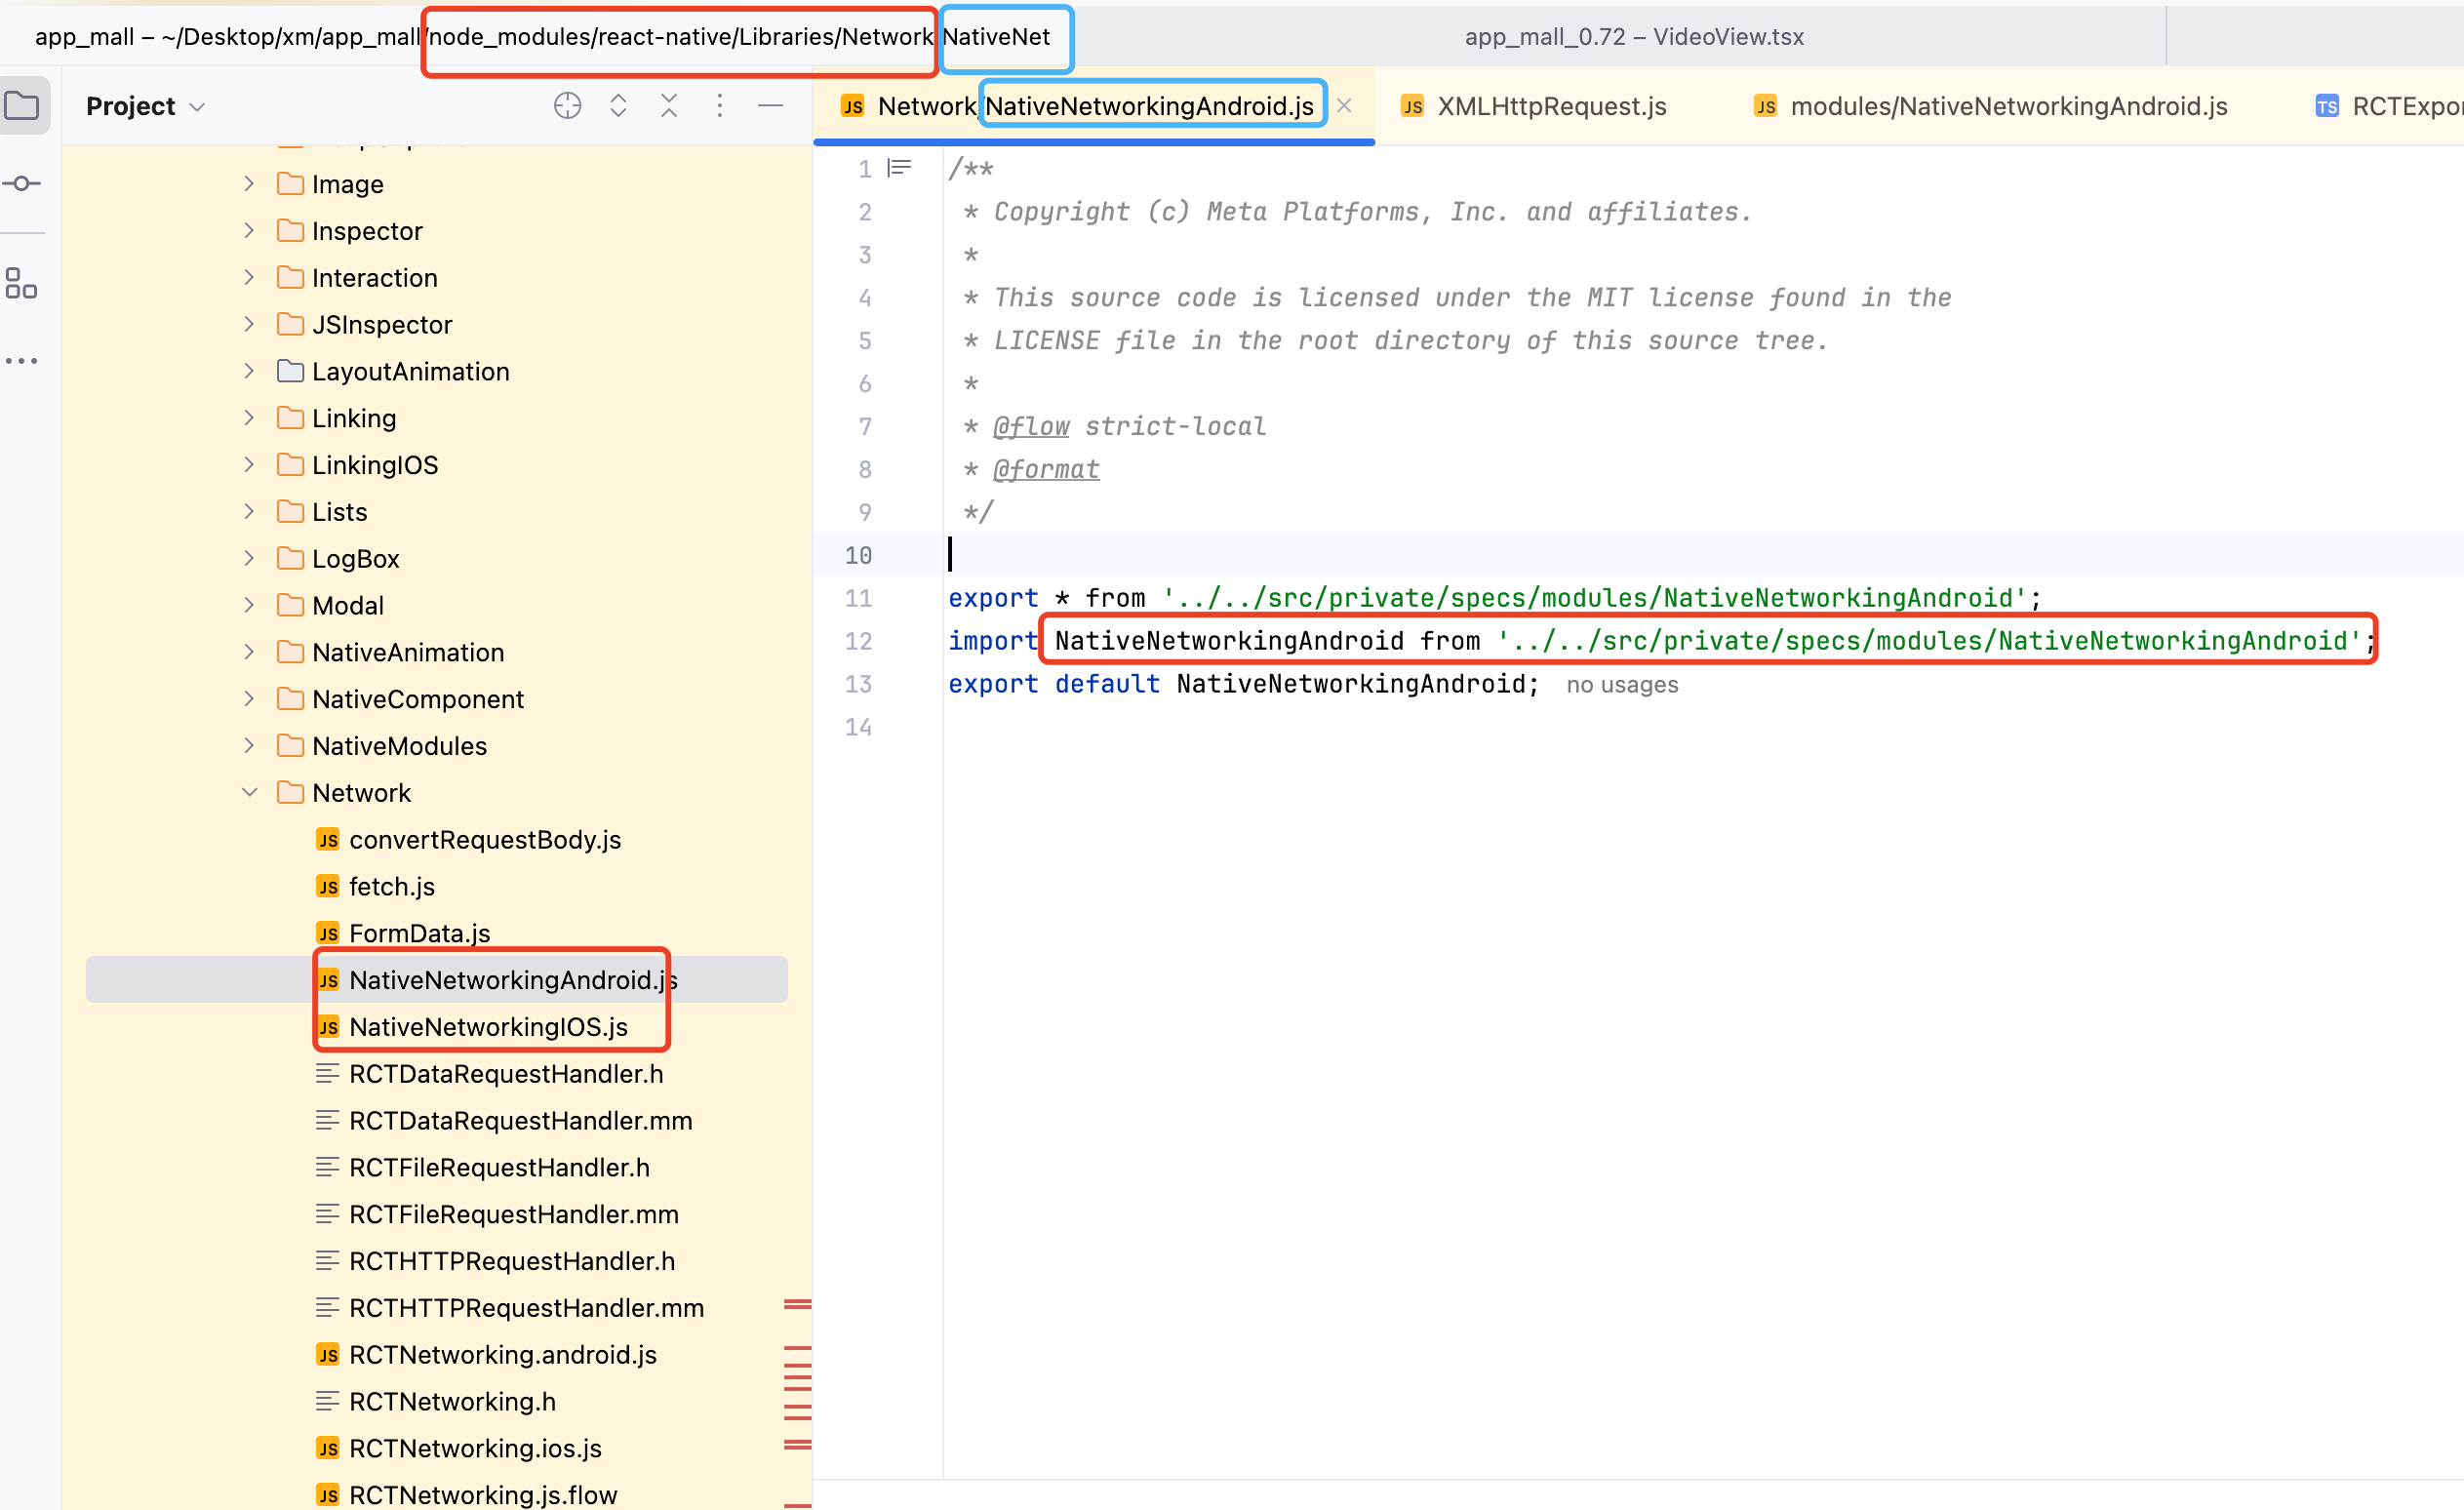Switch to XMLHttpRequest.js tab
2464x1510 pixels.
point(1550,106)
